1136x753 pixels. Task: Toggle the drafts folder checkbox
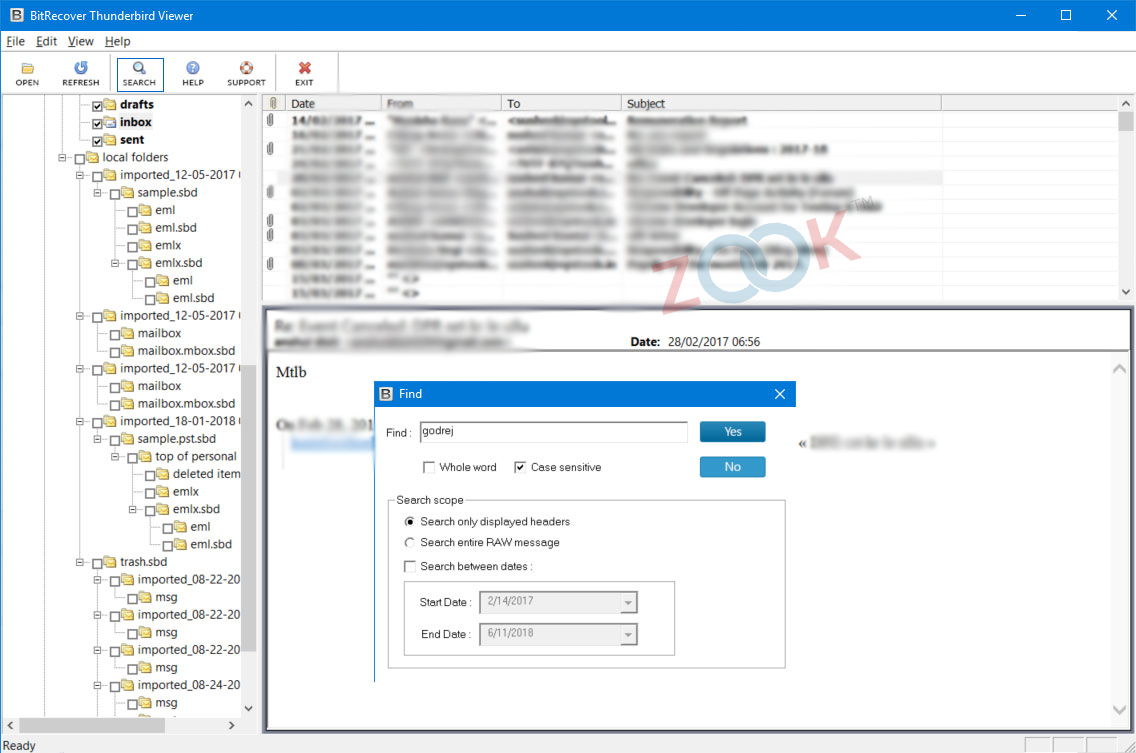coord(97,106)
